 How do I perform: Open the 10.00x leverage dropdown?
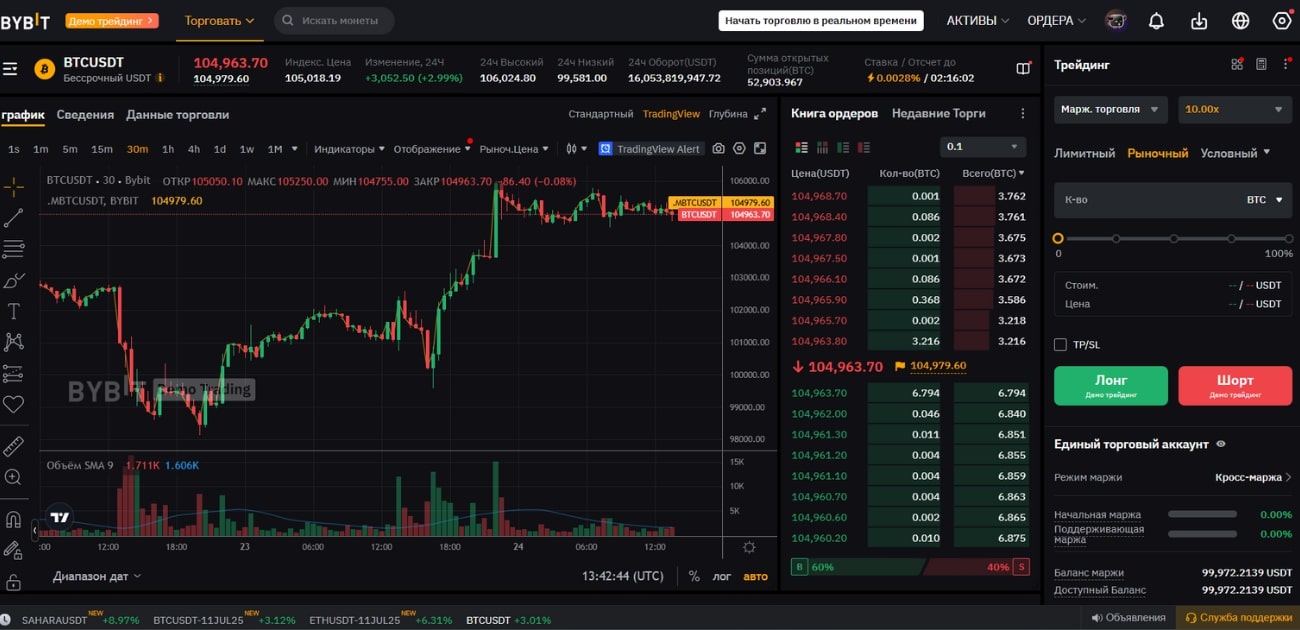coord(1235,109)
